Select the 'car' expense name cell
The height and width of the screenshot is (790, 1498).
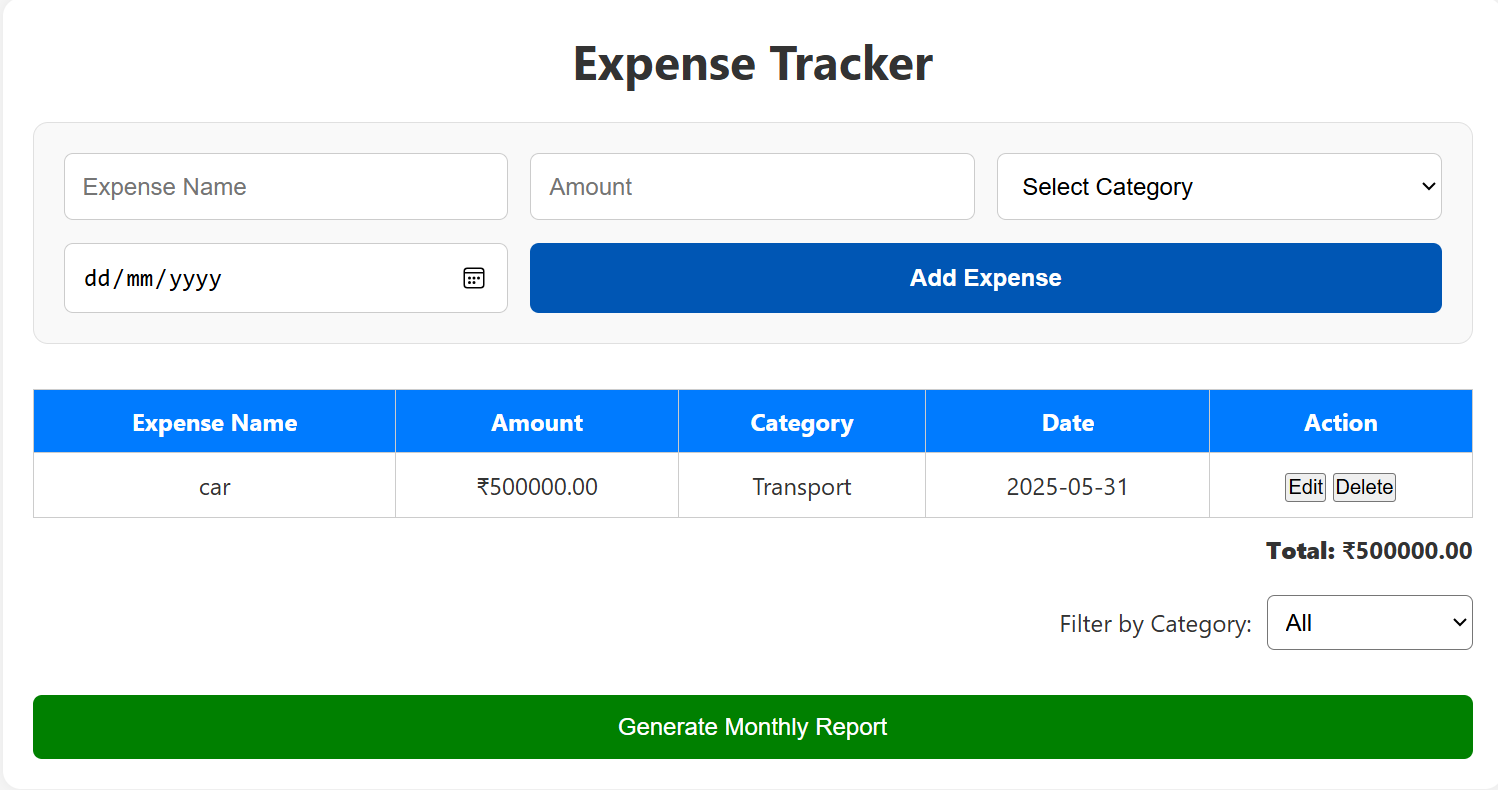tap(215, 487)
